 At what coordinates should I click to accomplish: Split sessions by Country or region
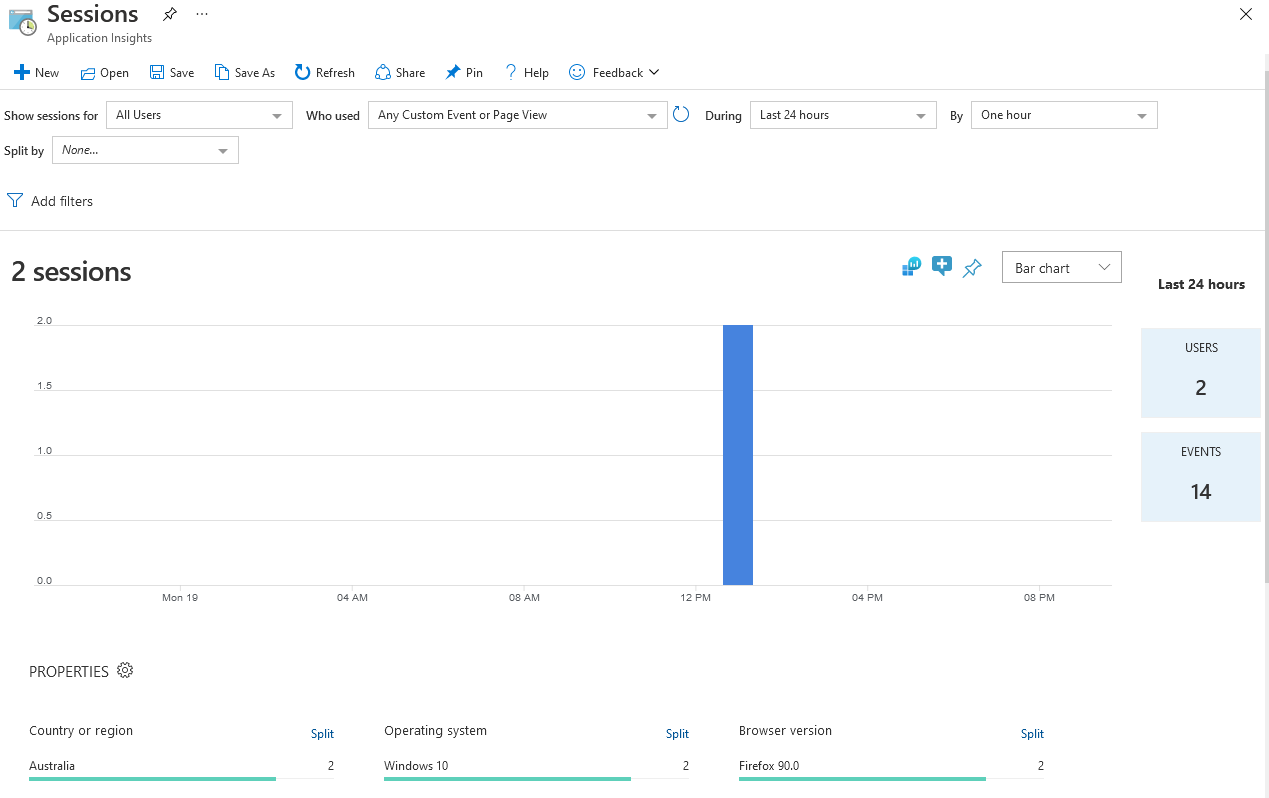coord(322,733)
